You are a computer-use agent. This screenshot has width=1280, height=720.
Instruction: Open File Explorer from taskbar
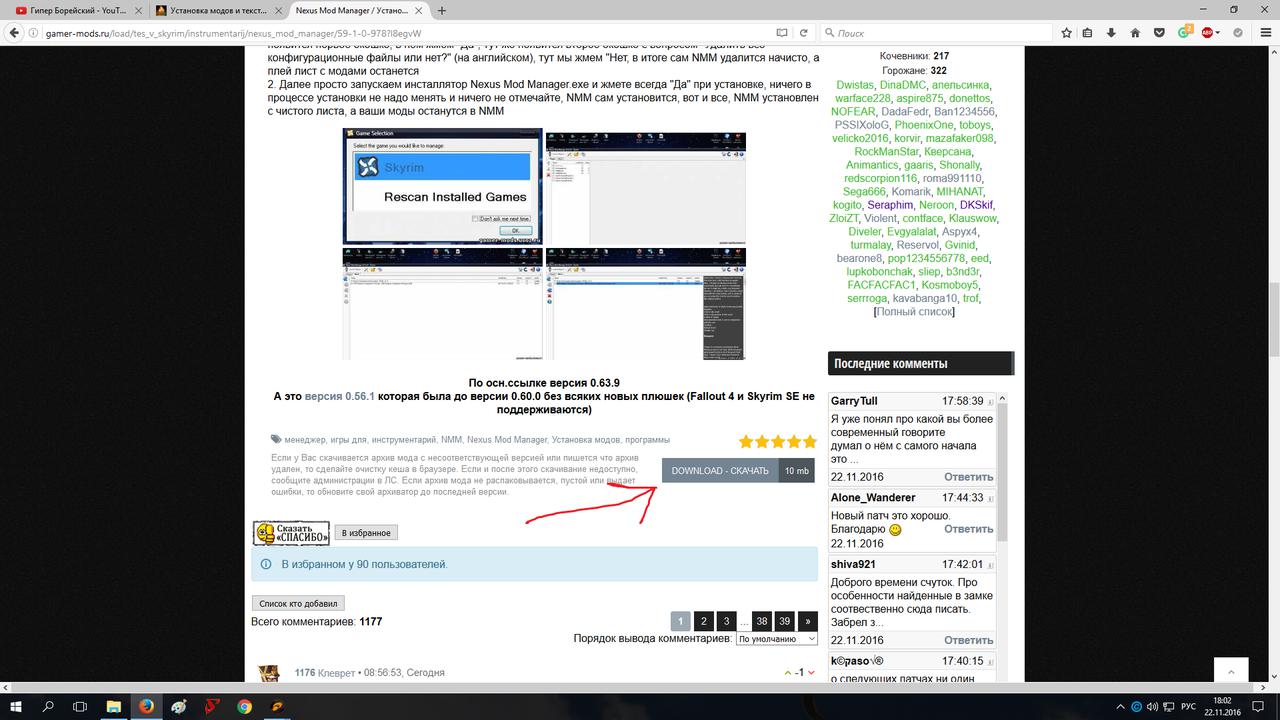(x=113, y=706)
